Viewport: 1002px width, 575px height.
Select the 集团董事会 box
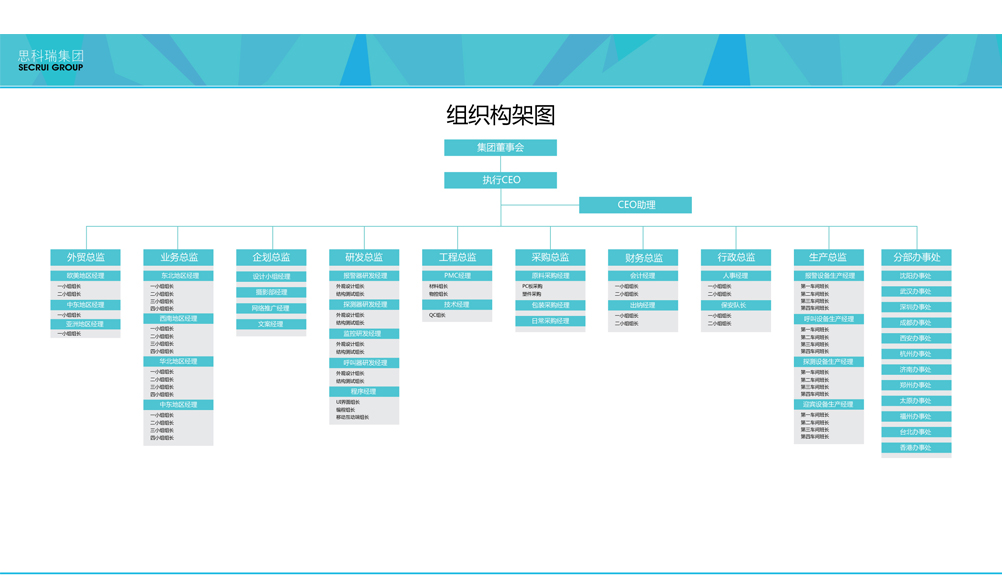point(500,148)
